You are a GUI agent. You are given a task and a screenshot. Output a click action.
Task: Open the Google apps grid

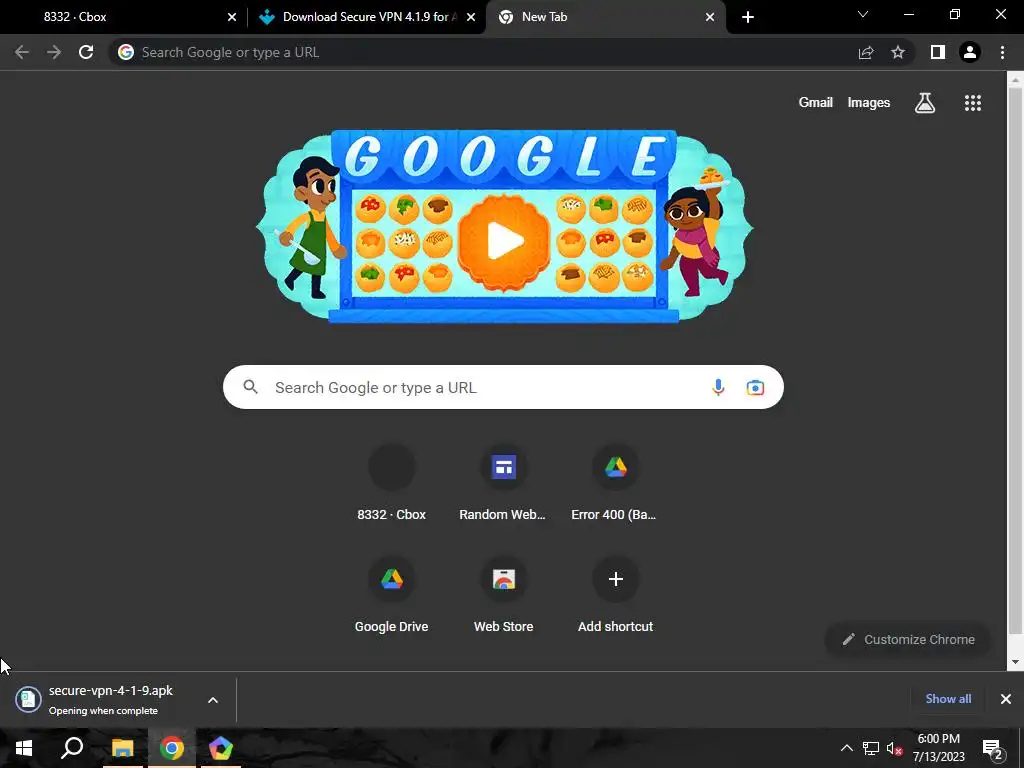click(973, 103)
